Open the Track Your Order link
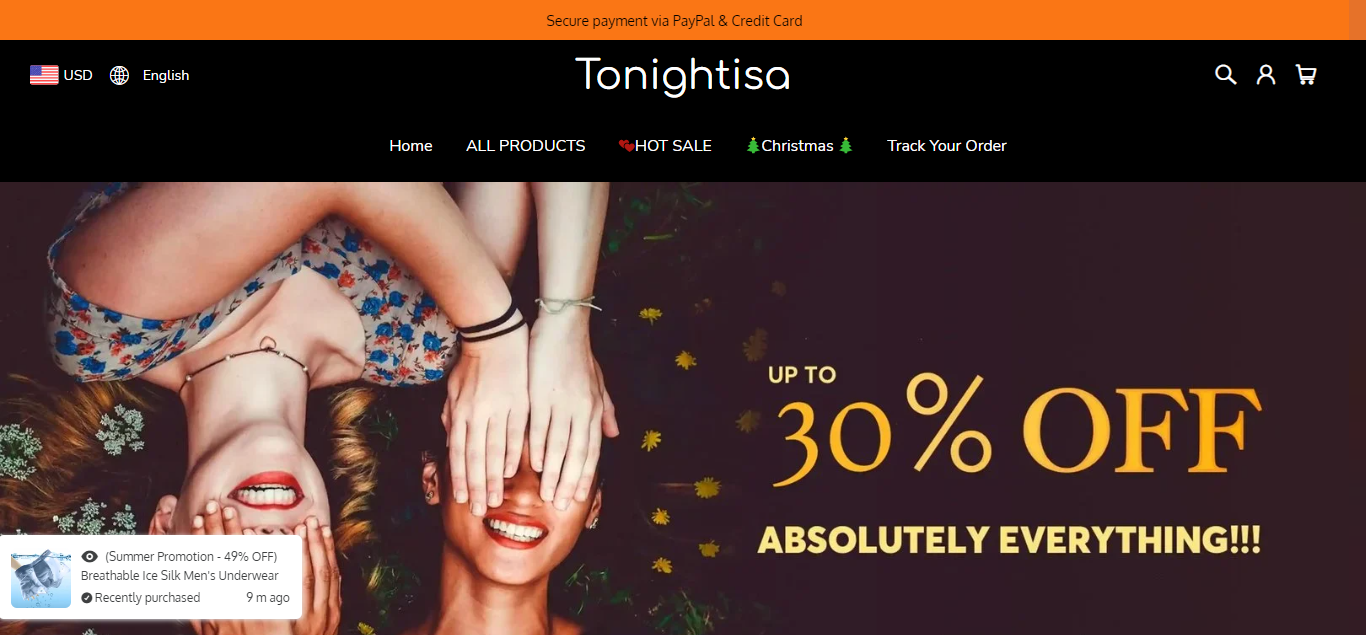Image resolution: width=1366 pixels, height=635 pixels. click(947, 146)
